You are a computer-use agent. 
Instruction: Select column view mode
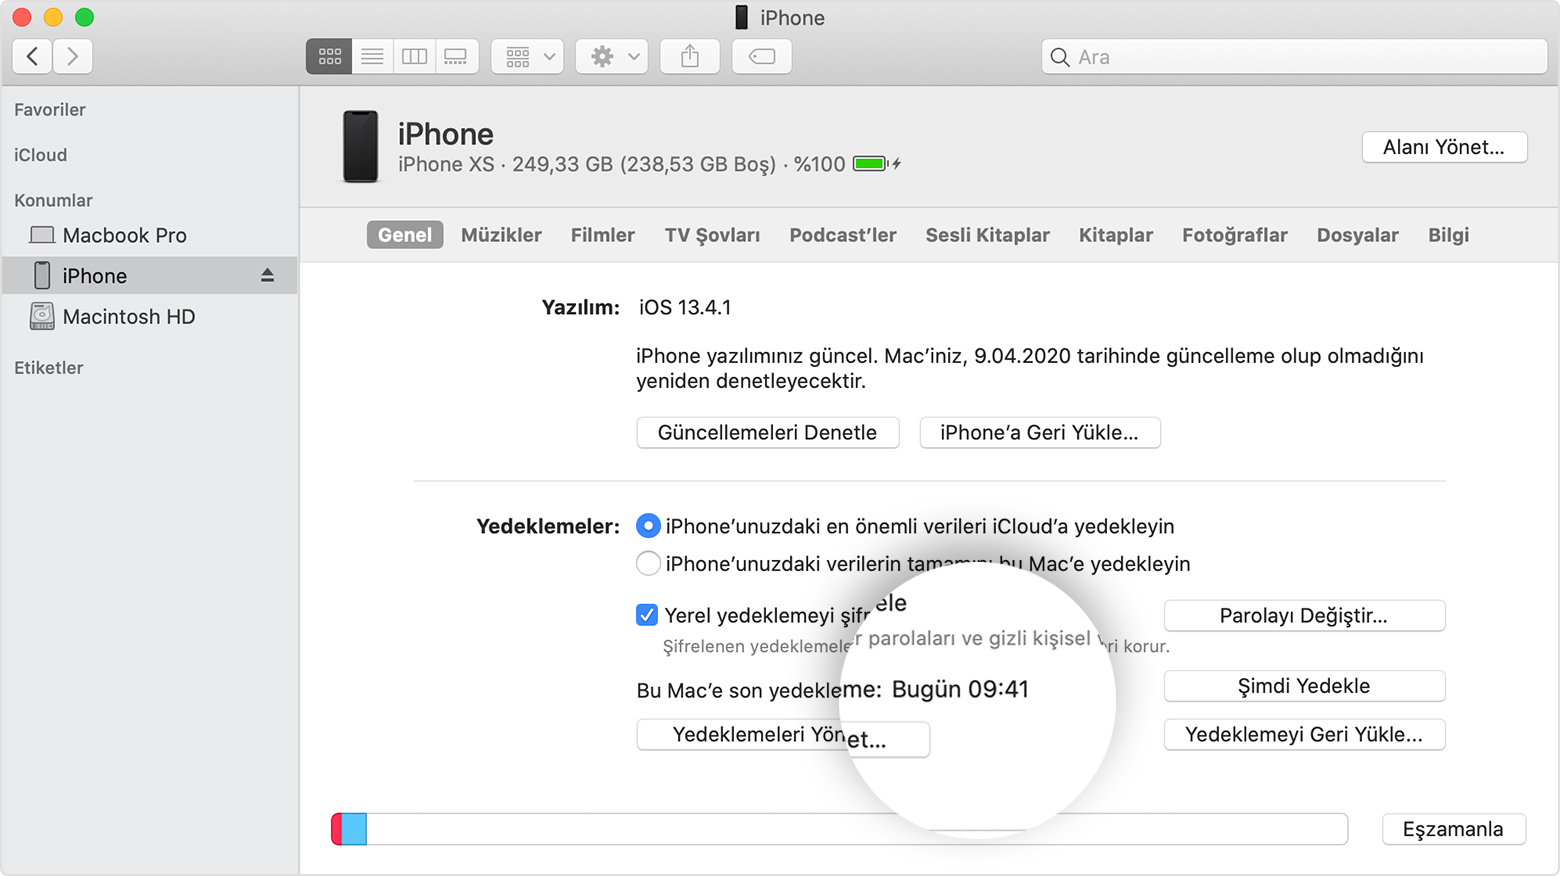pyautogui.click(x=413, y=56)
